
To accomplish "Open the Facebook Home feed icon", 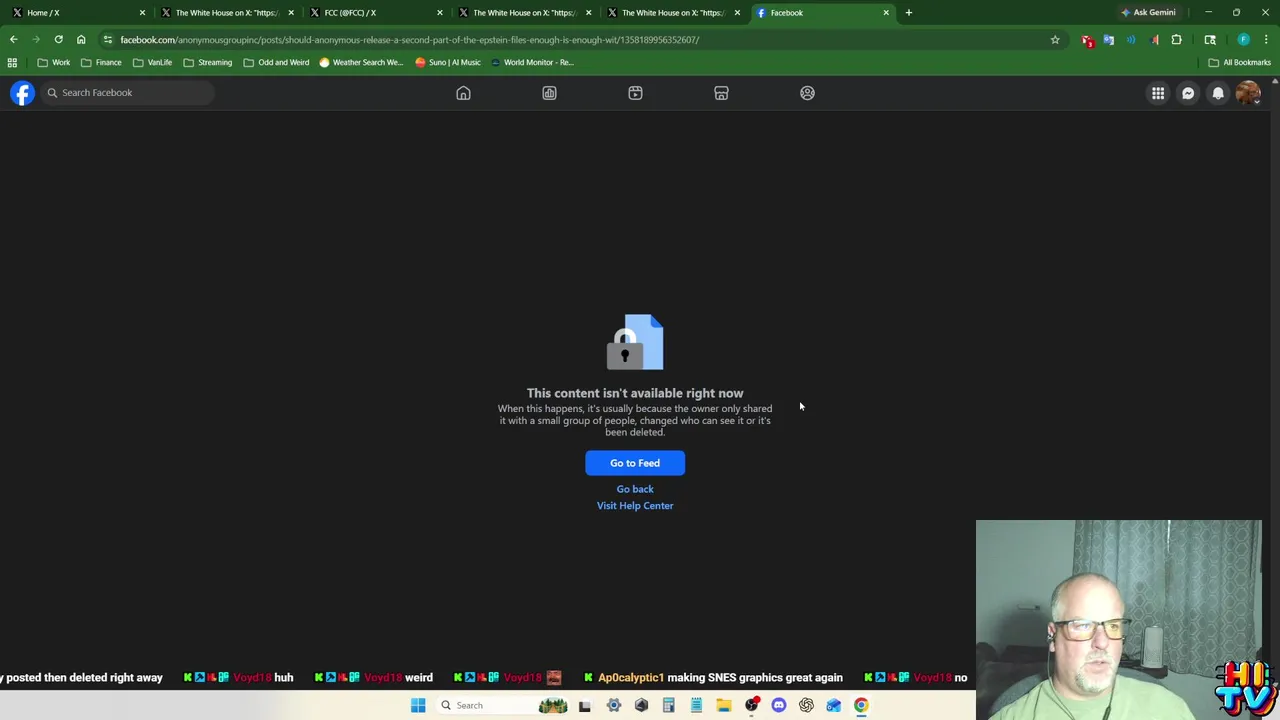I will point(463,93).
